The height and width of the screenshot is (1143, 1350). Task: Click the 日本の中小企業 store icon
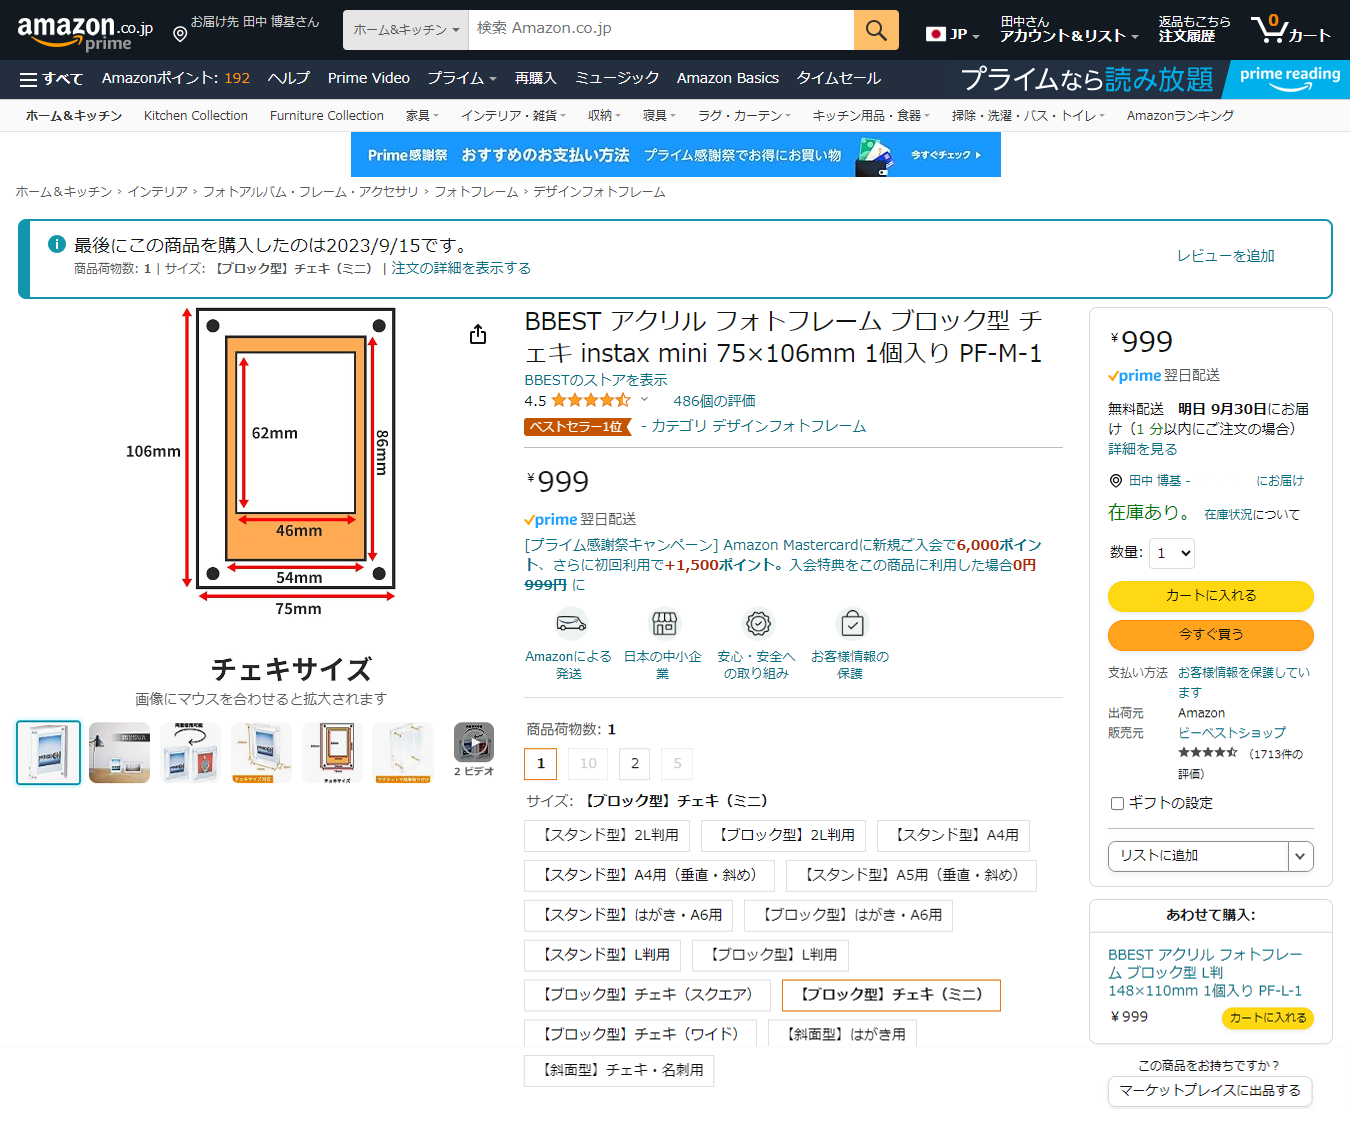tap(664, 624)
